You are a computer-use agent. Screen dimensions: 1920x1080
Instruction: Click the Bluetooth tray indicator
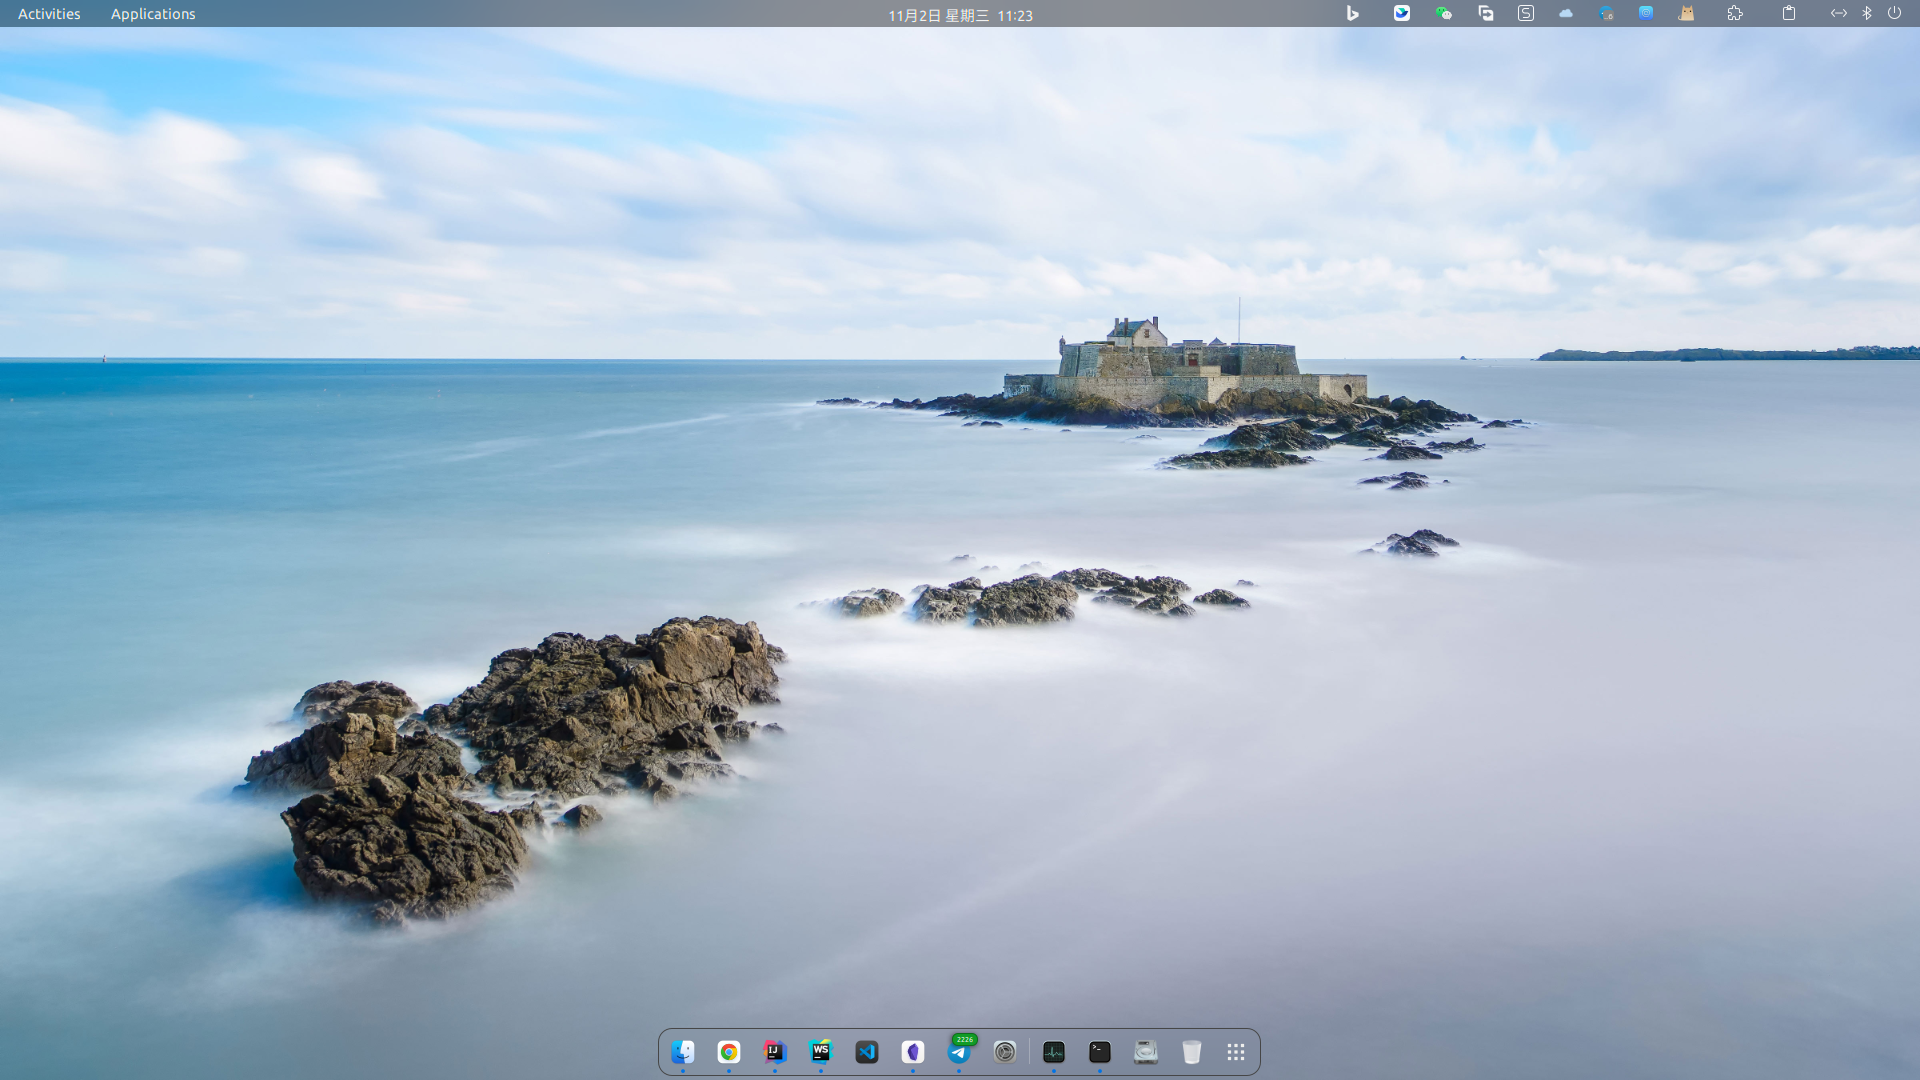[1866, 13]
